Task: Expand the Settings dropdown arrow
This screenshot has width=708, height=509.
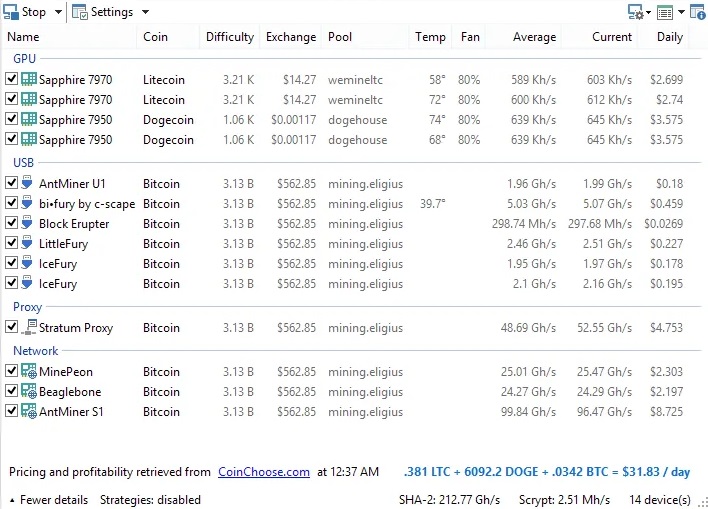Action: [145, 12]
